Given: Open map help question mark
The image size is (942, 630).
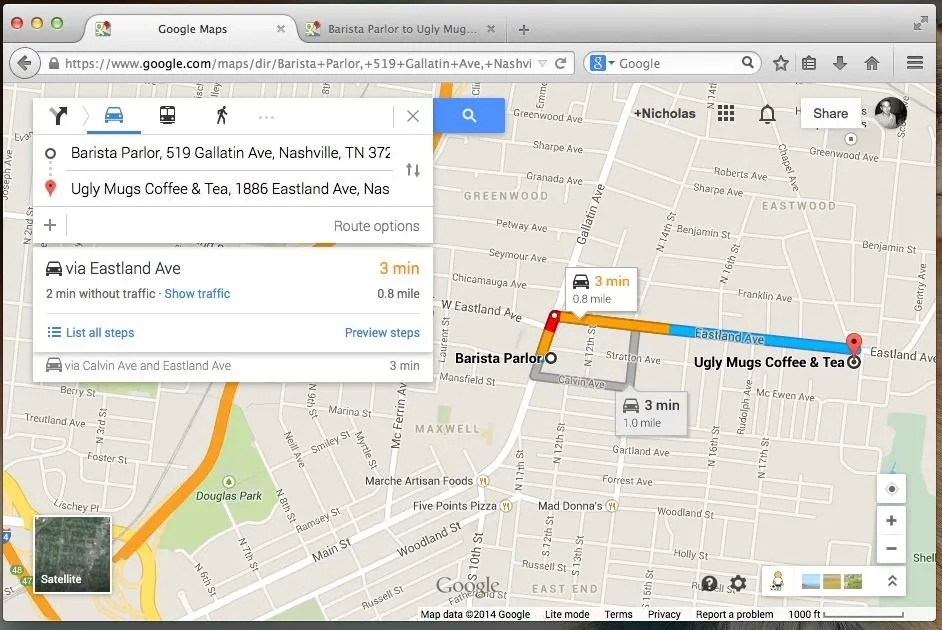Looking at the screenshot, I should click(710, 583).
